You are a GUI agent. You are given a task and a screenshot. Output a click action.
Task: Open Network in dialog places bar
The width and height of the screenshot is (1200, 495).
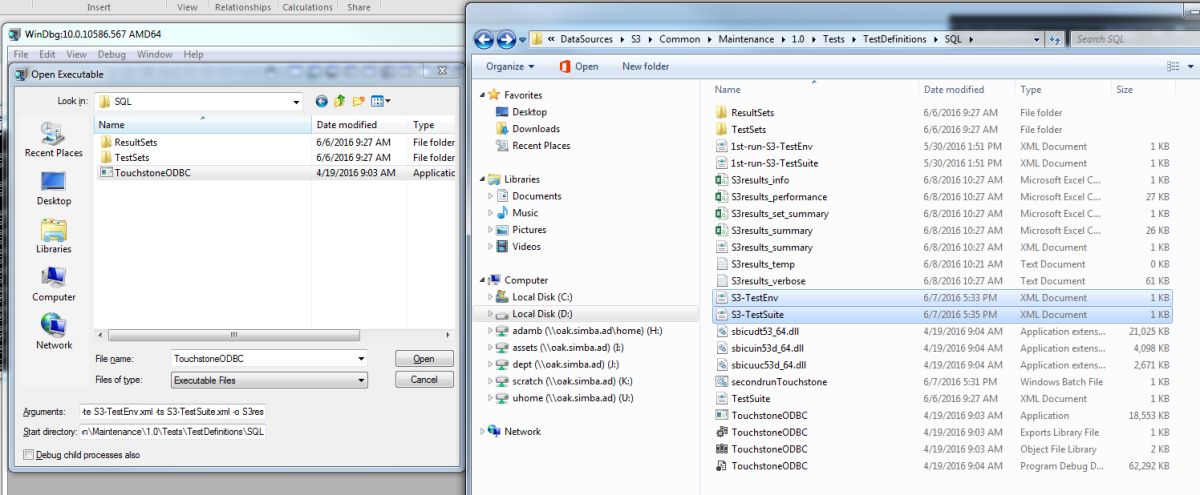coord(54,332)
